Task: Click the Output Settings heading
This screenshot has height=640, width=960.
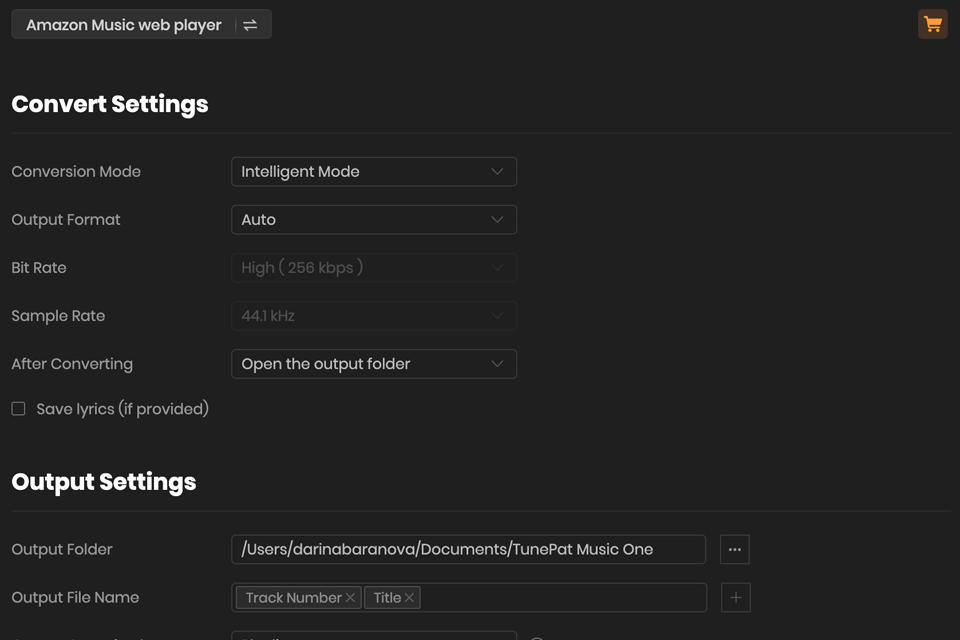Action: pos(104,482)
